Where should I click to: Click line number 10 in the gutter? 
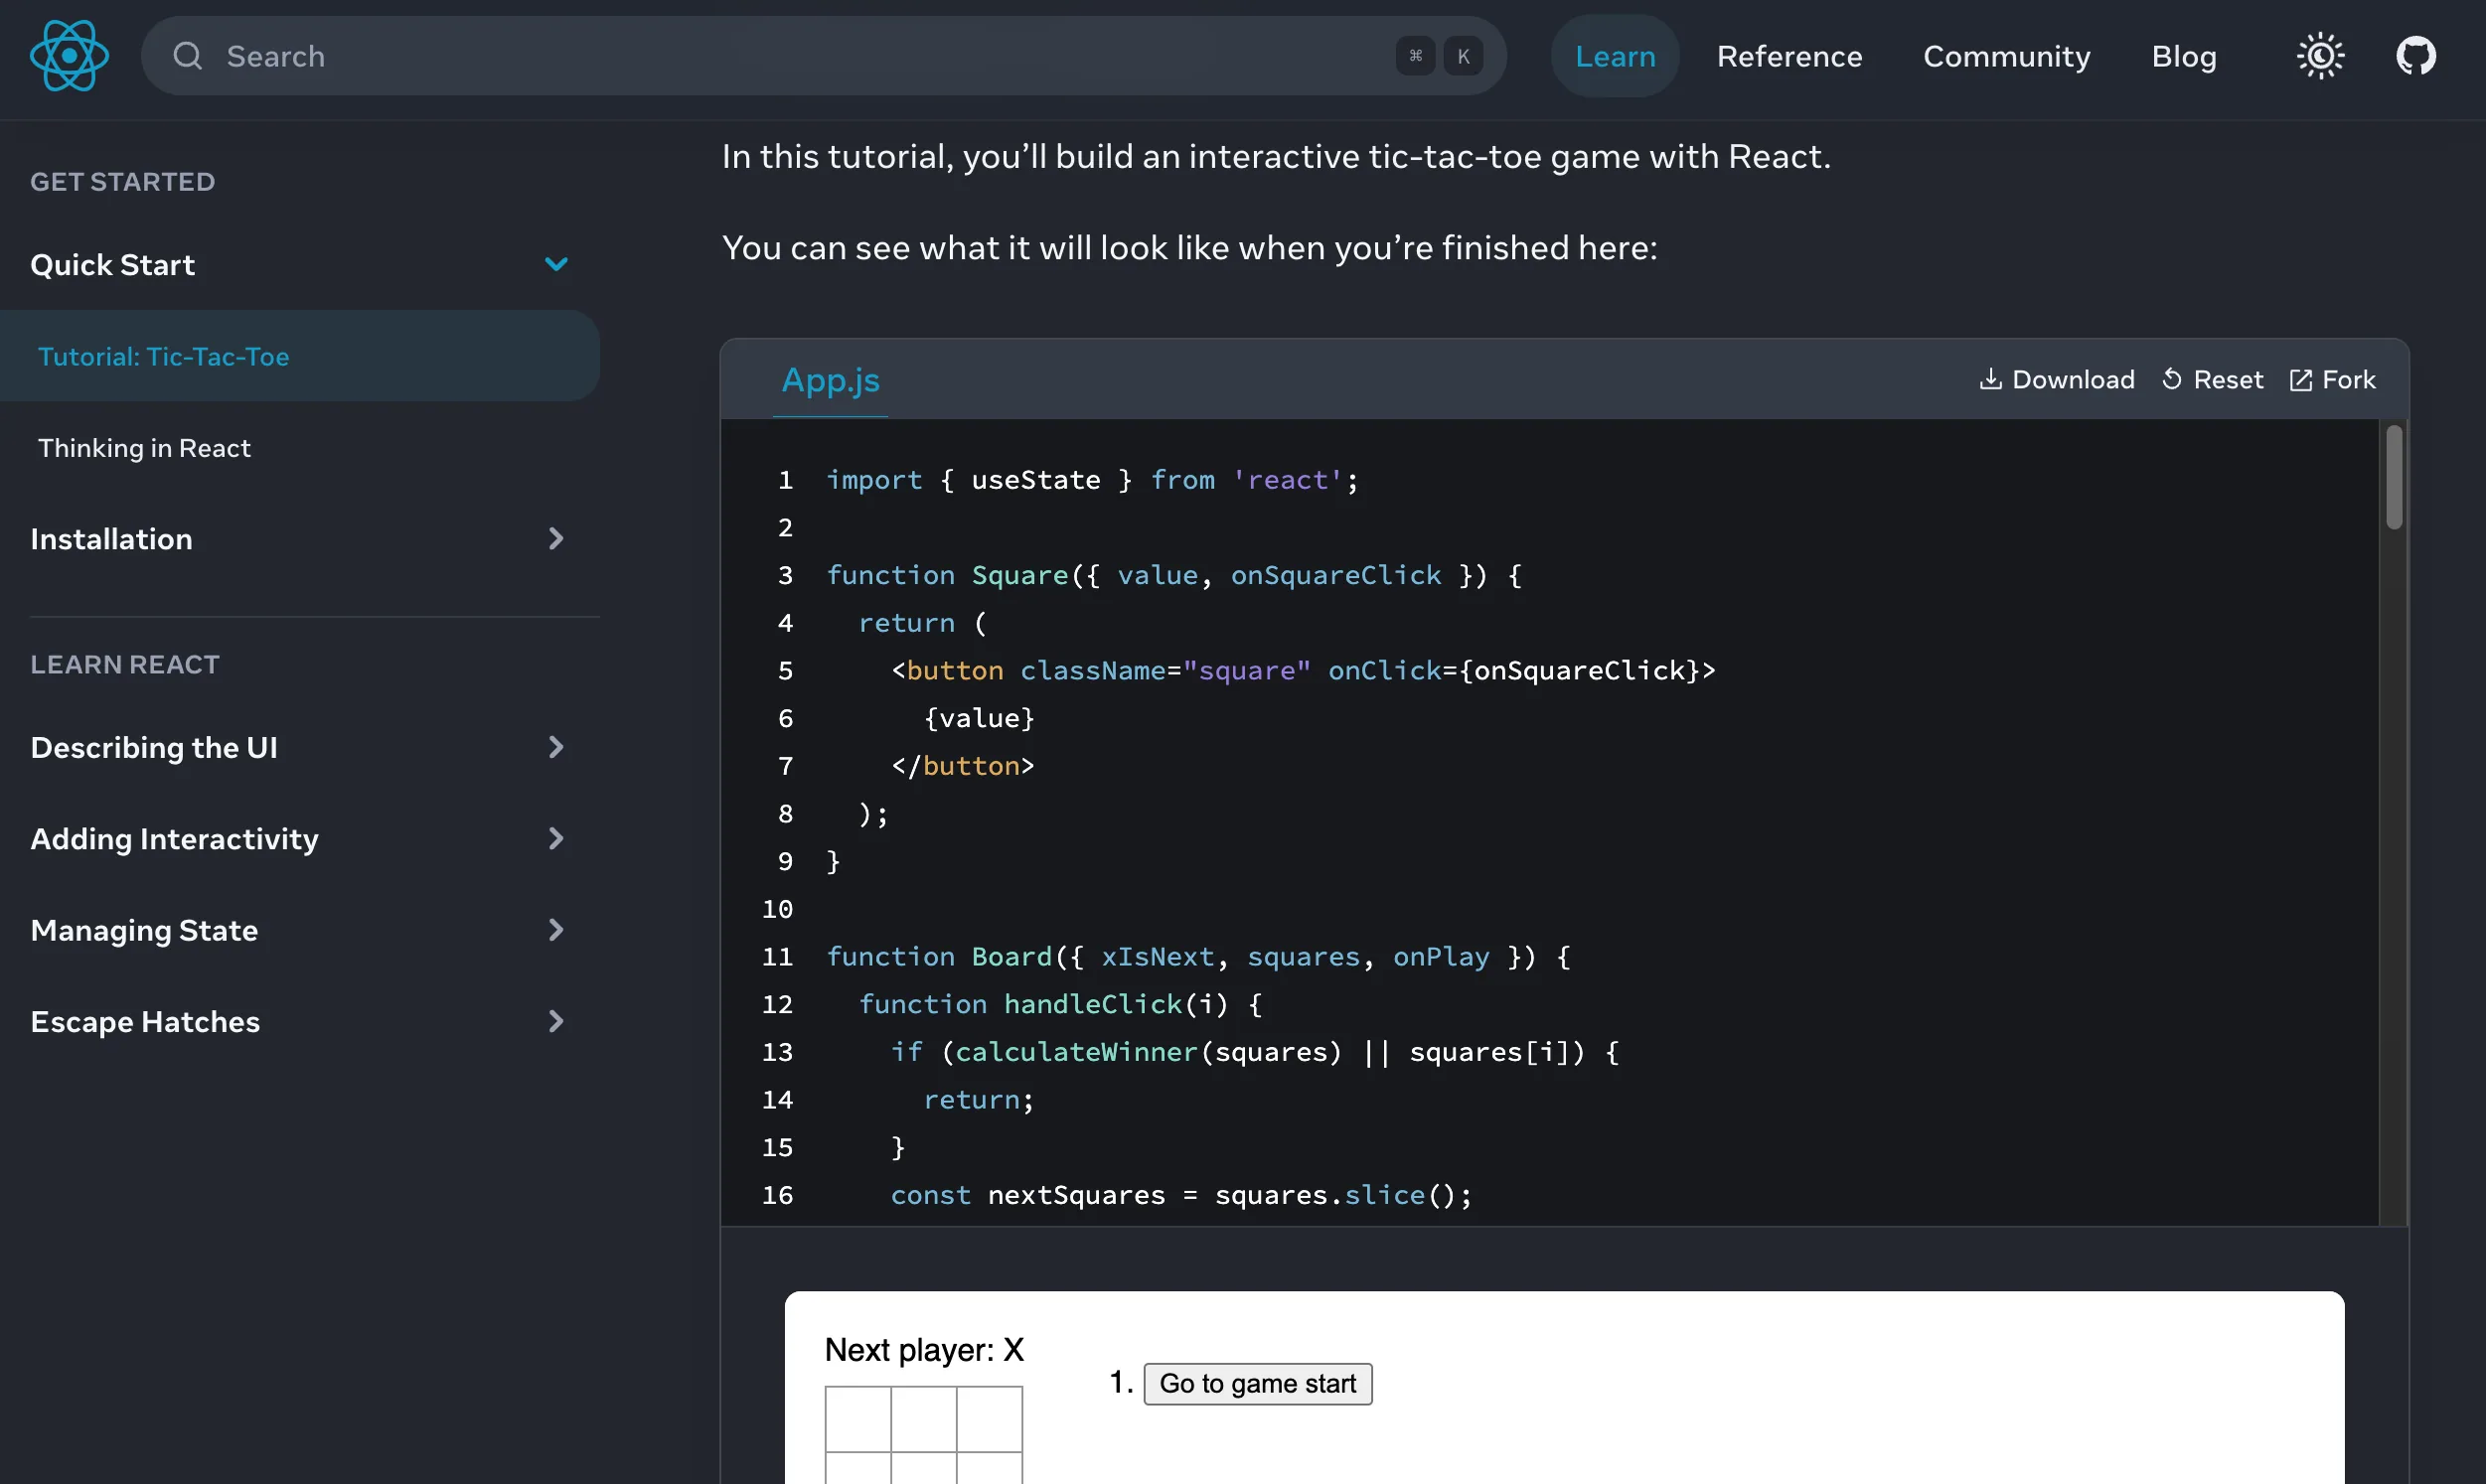point(777,909)
